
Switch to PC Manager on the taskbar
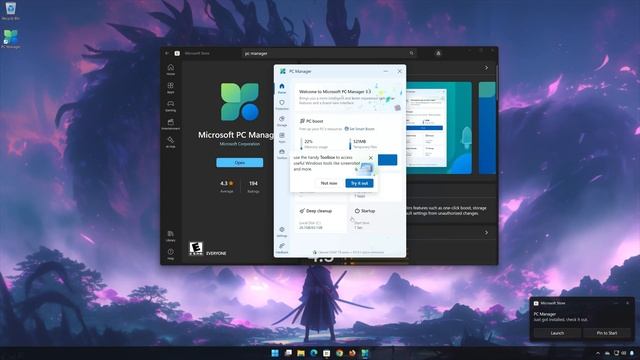click(x=365, y=353)
